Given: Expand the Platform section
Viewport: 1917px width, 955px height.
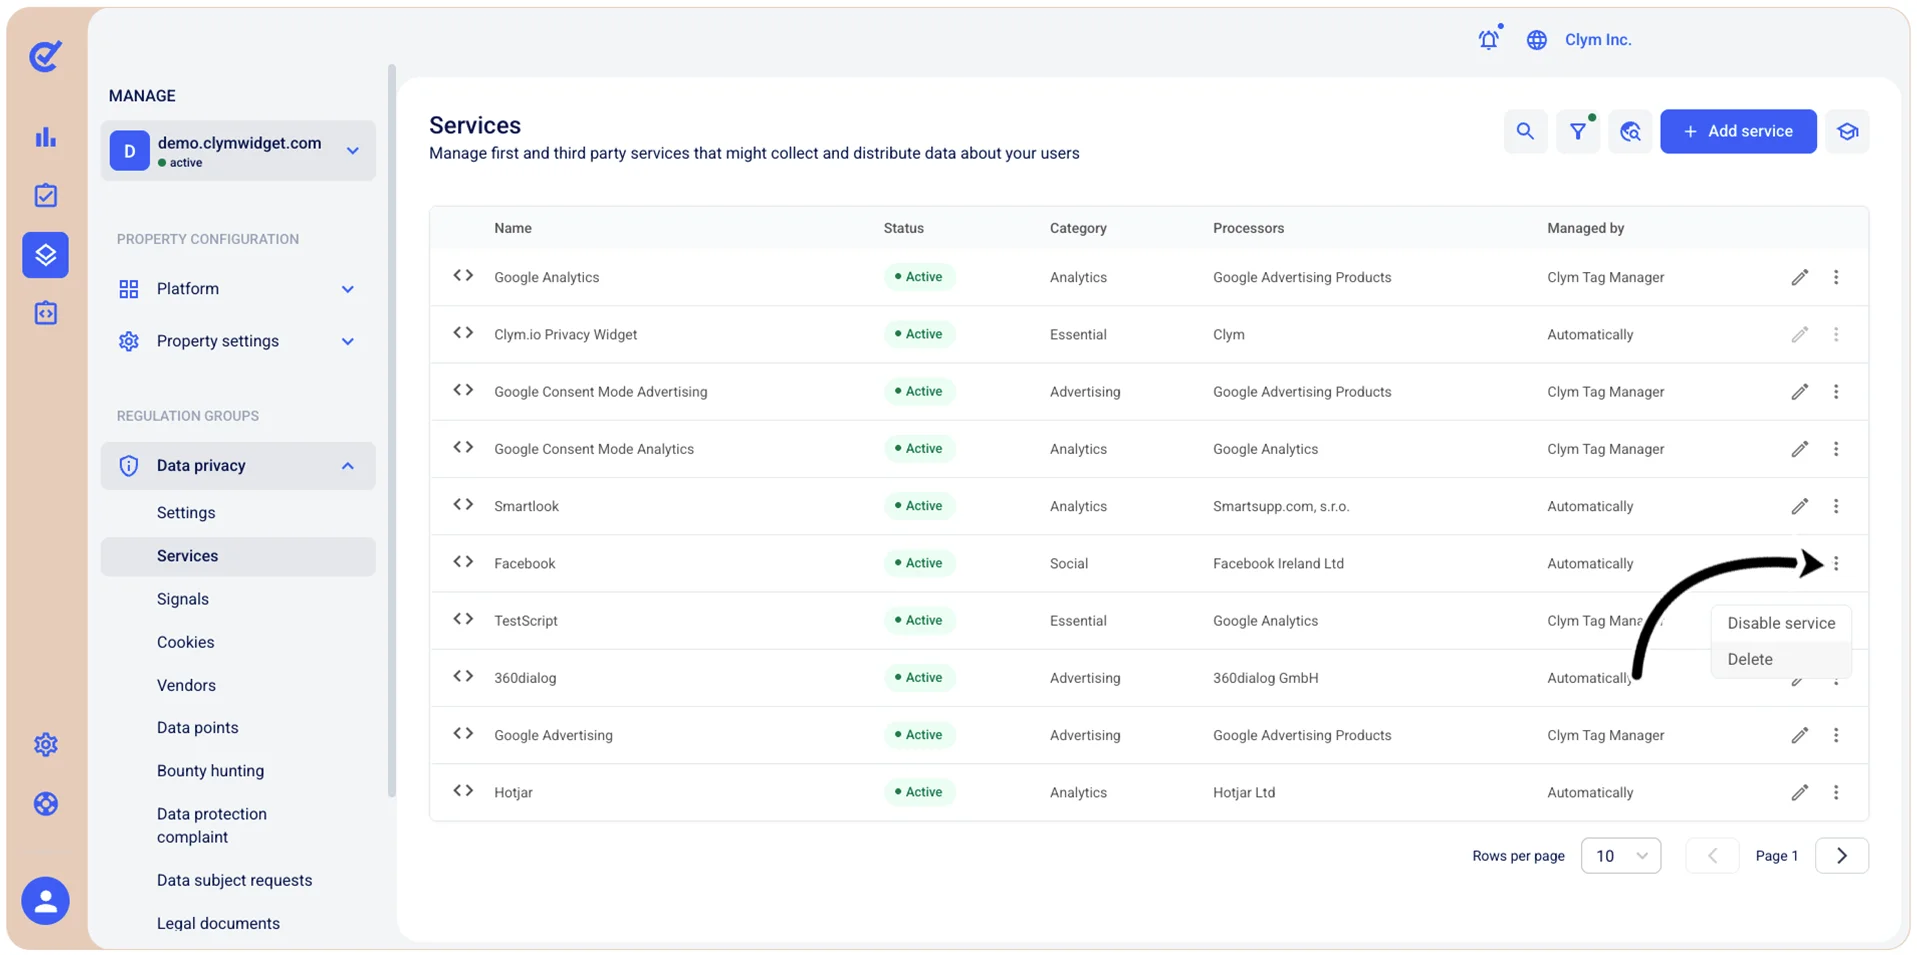Looking at the screenshot, I should pyautogui.click(x=238, y=289).
